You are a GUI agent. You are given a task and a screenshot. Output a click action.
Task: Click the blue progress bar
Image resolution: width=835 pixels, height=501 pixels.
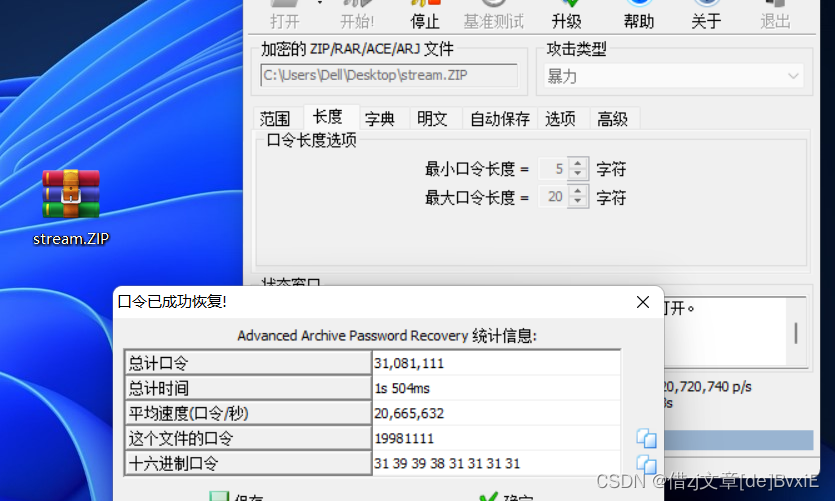[739, 440]
